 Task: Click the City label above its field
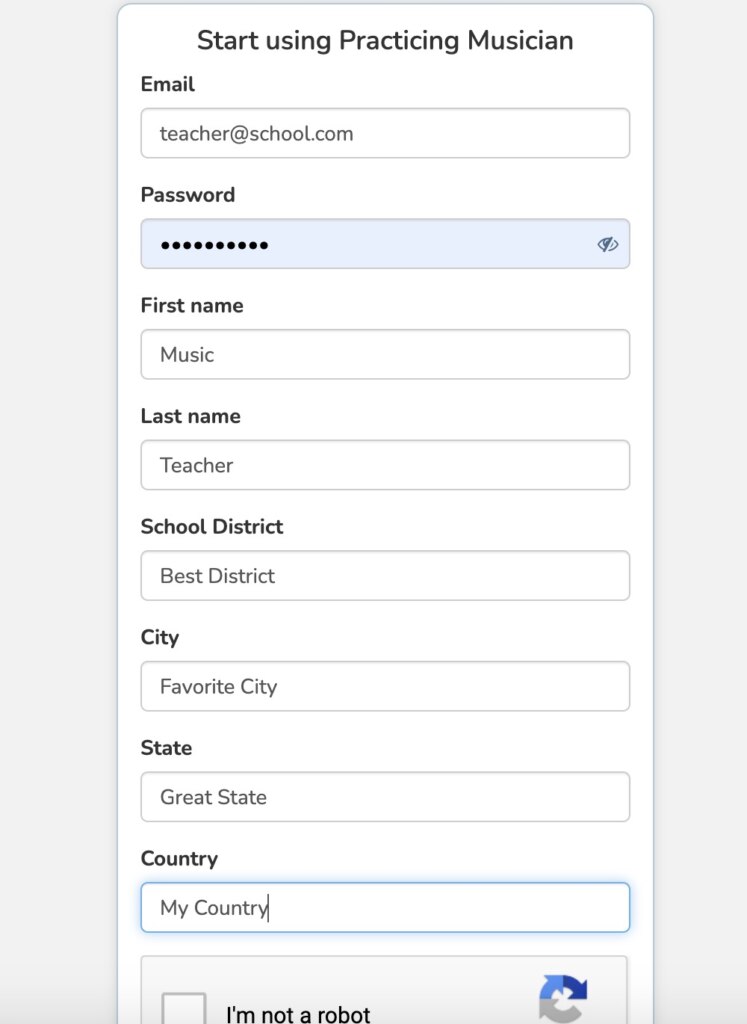click(x=160, y=637)
